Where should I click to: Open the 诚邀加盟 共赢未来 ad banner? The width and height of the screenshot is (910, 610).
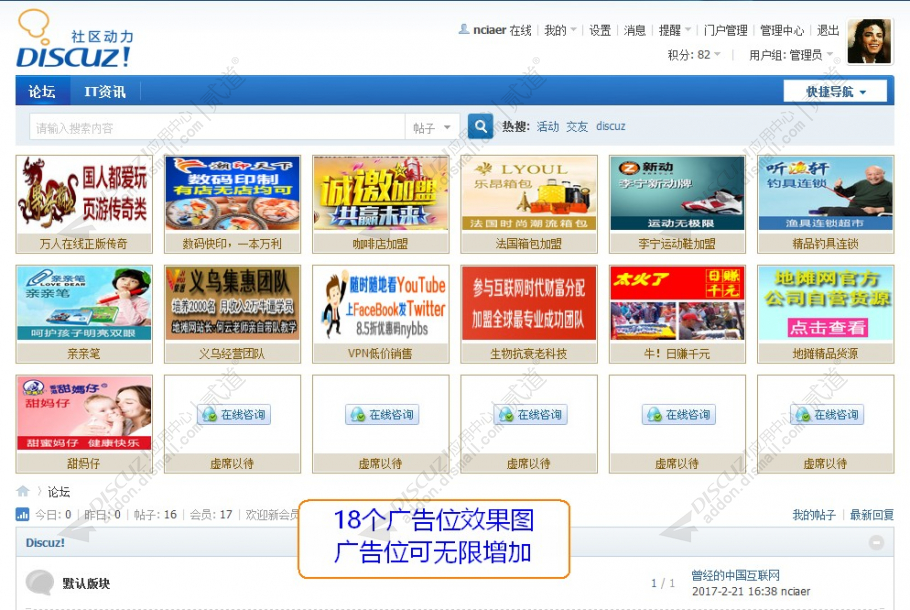[381, 194]
